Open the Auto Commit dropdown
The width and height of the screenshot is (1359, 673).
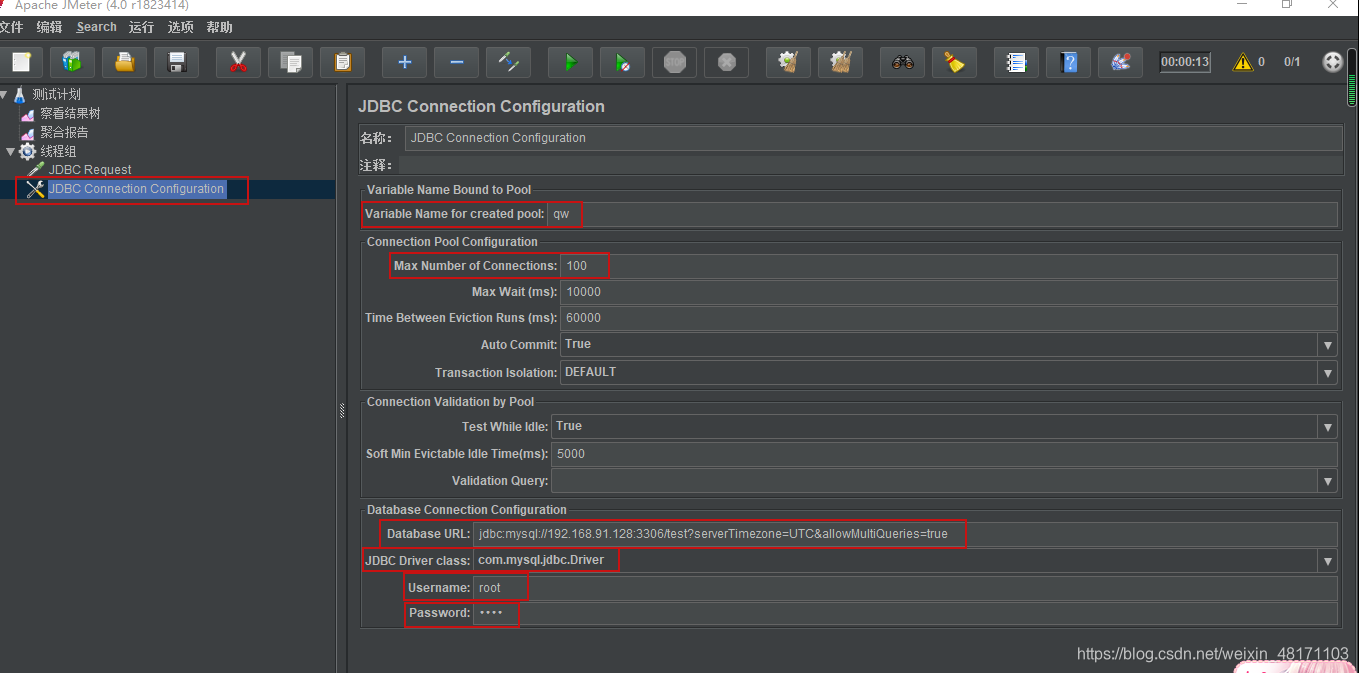1327,345
